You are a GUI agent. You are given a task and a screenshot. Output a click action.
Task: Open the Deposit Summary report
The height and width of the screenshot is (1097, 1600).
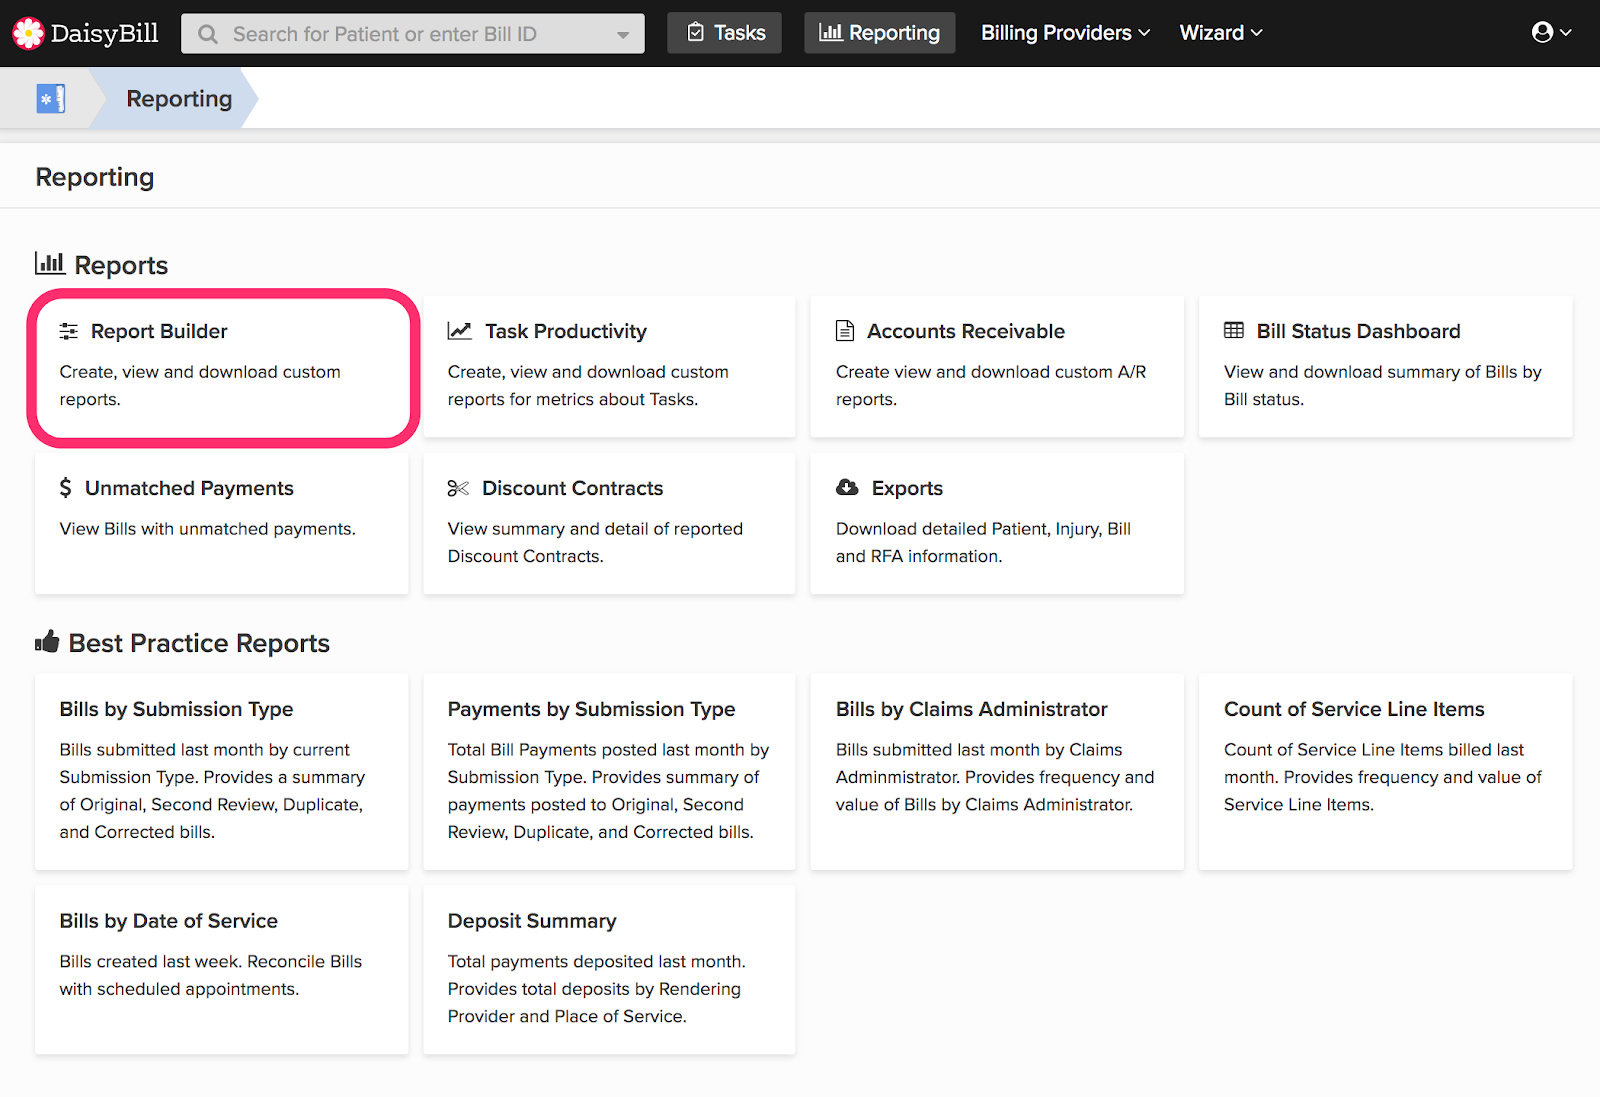(x=532, y=921)
